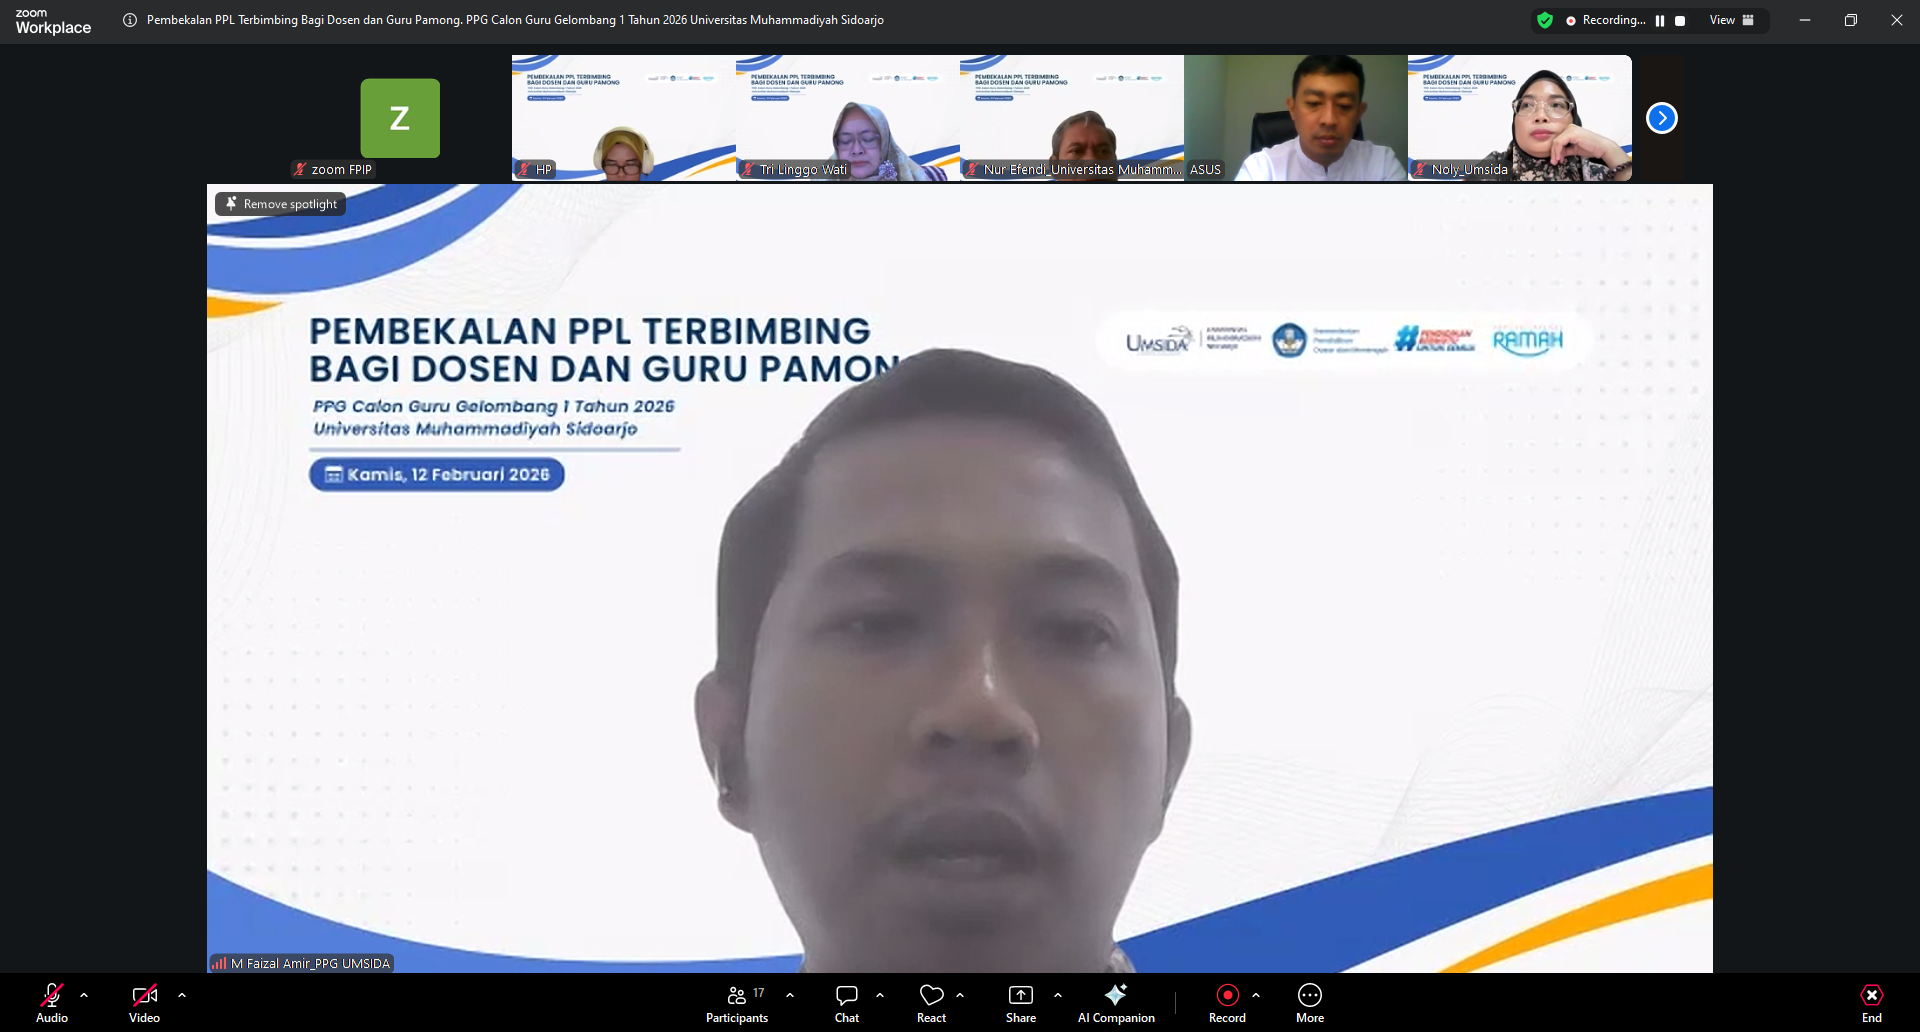
Task: Click the Zoom Workplace logo
Action: click(x=52, y=20)
